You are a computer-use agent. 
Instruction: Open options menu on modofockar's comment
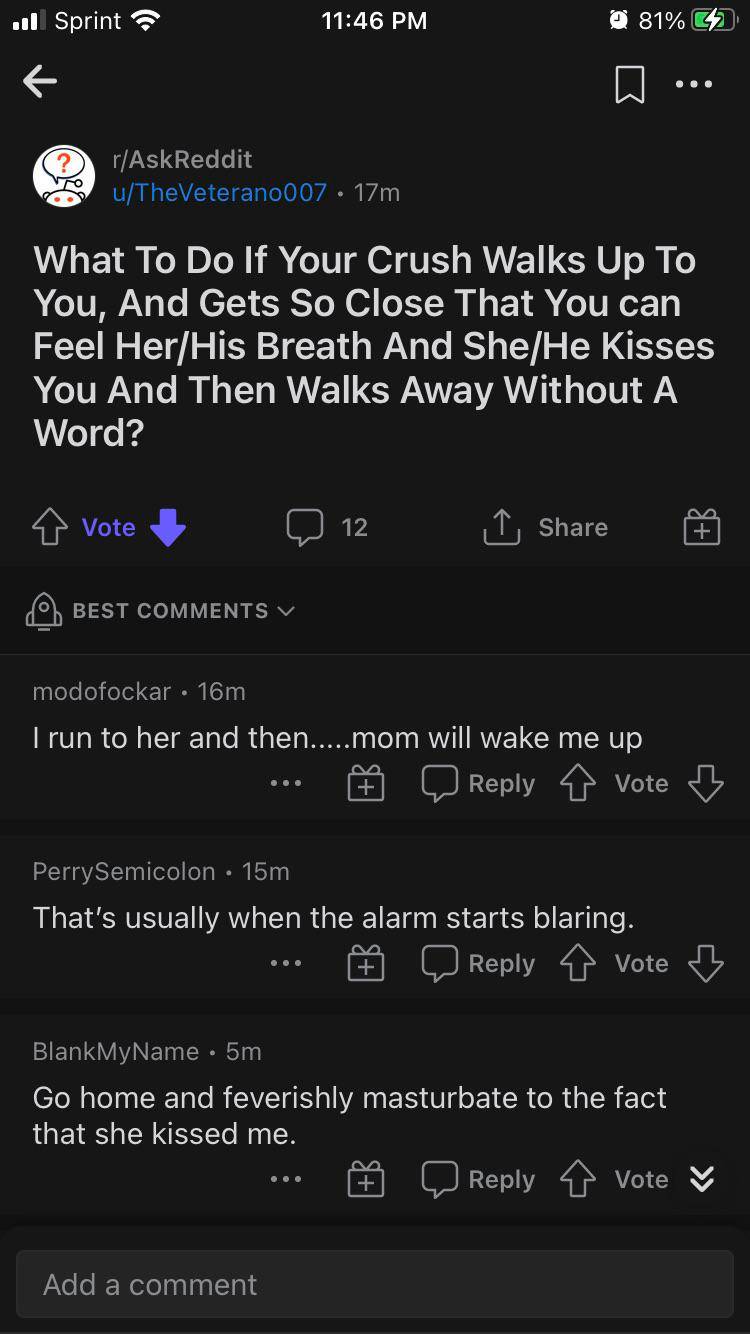click(x=285, y=784)
